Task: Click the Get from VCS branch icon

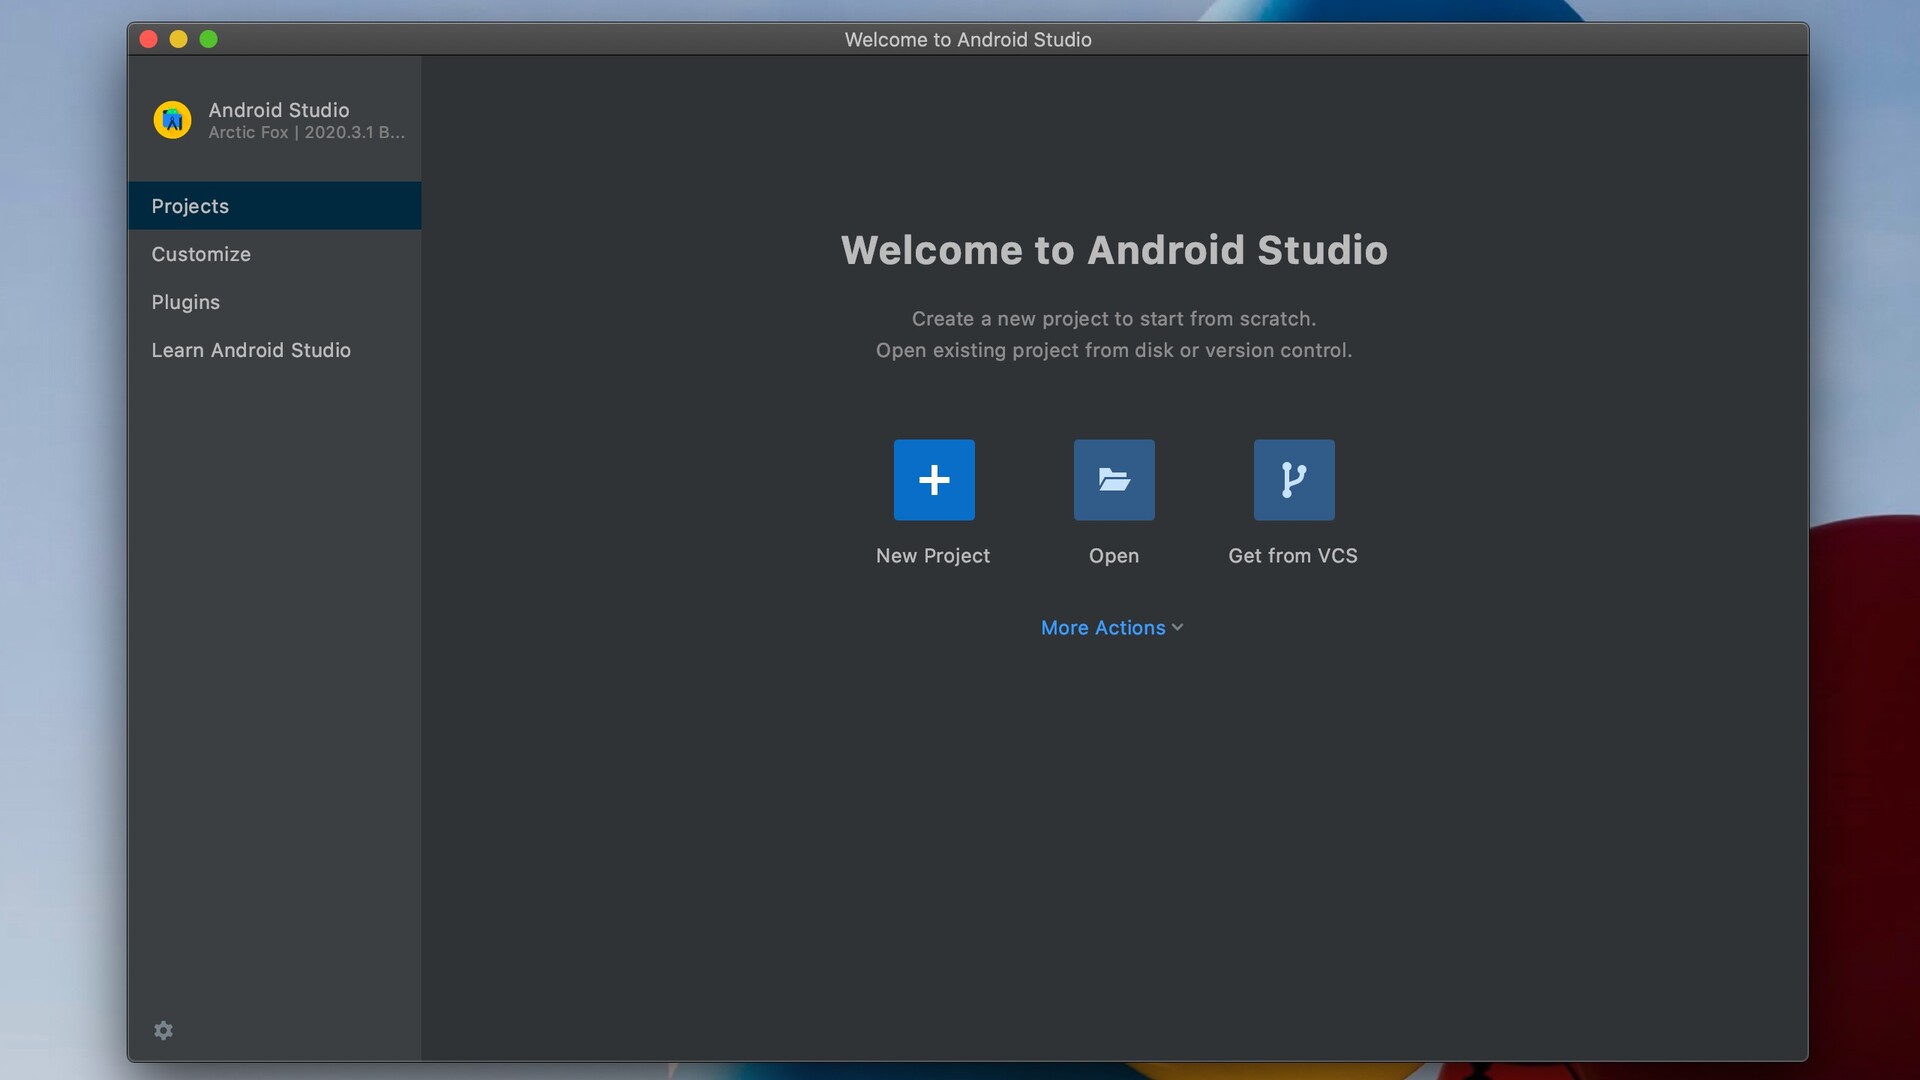Action: tap(1294, 480)
